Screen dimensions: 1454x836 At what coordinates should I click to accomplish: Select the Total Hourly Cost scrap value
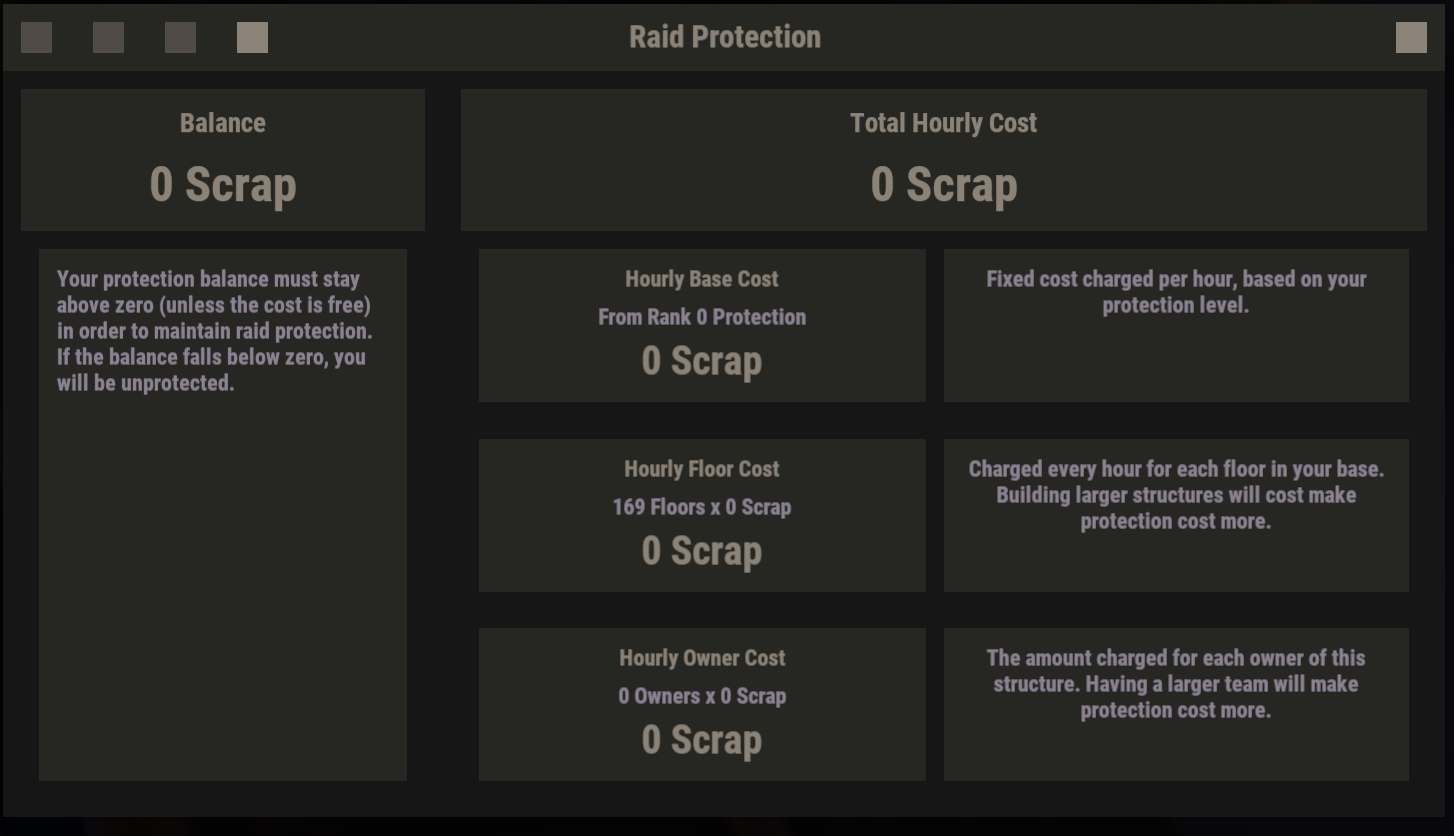click(x=943, y=185)
